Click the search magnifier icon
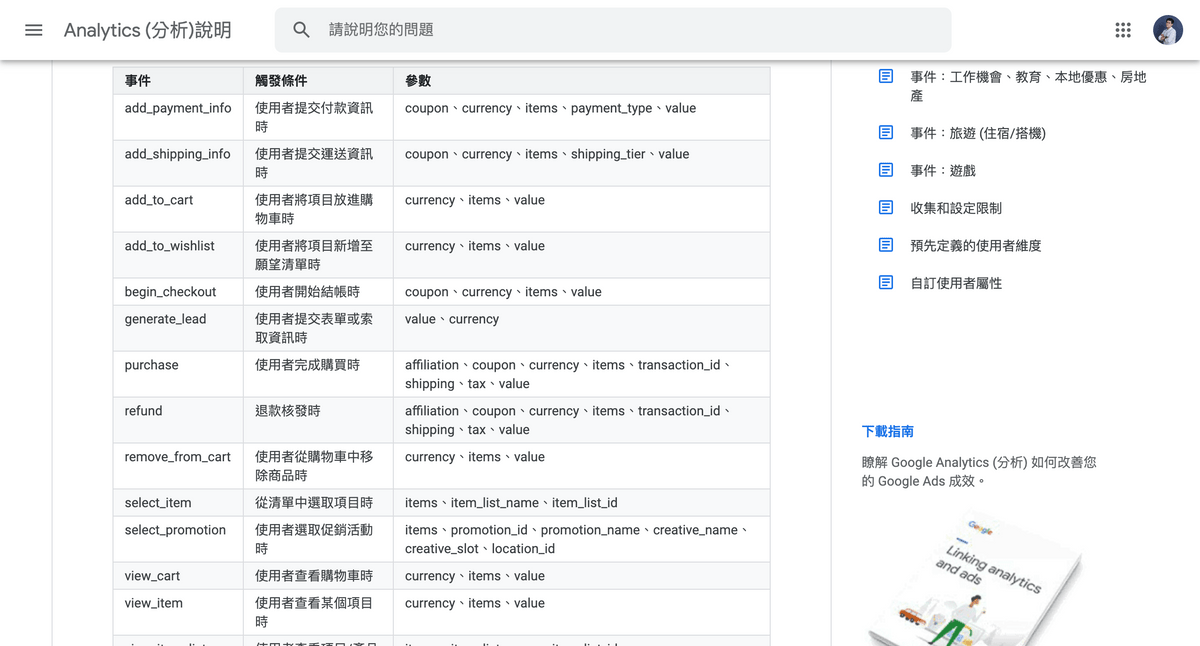The width and height of the screenshot is (1200, 646). [301, 30]
